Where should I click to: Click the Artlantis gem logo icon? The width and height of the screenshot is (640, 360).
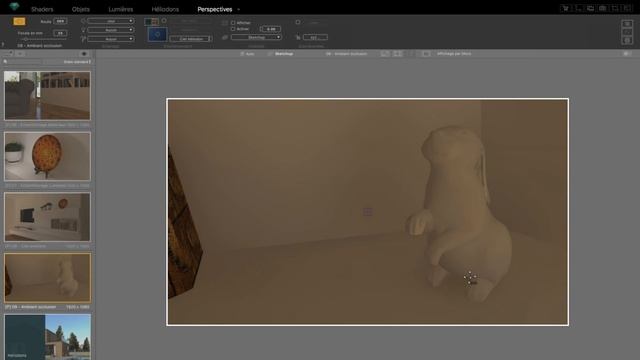click(x=14, y=7)
